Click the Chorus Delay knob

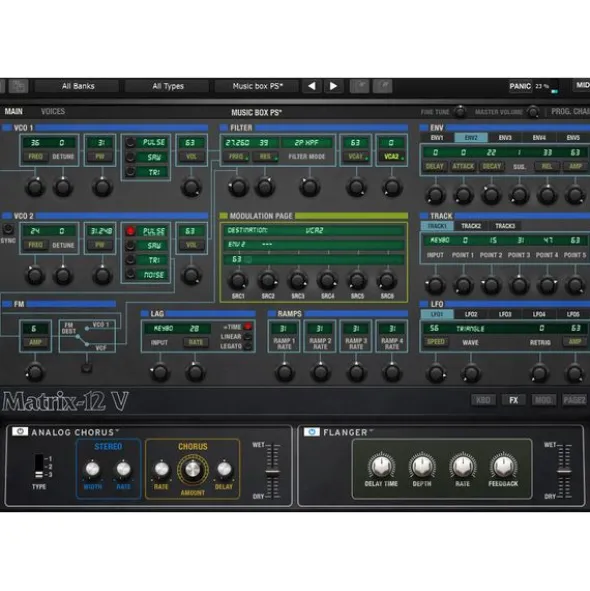click(224, 469)
